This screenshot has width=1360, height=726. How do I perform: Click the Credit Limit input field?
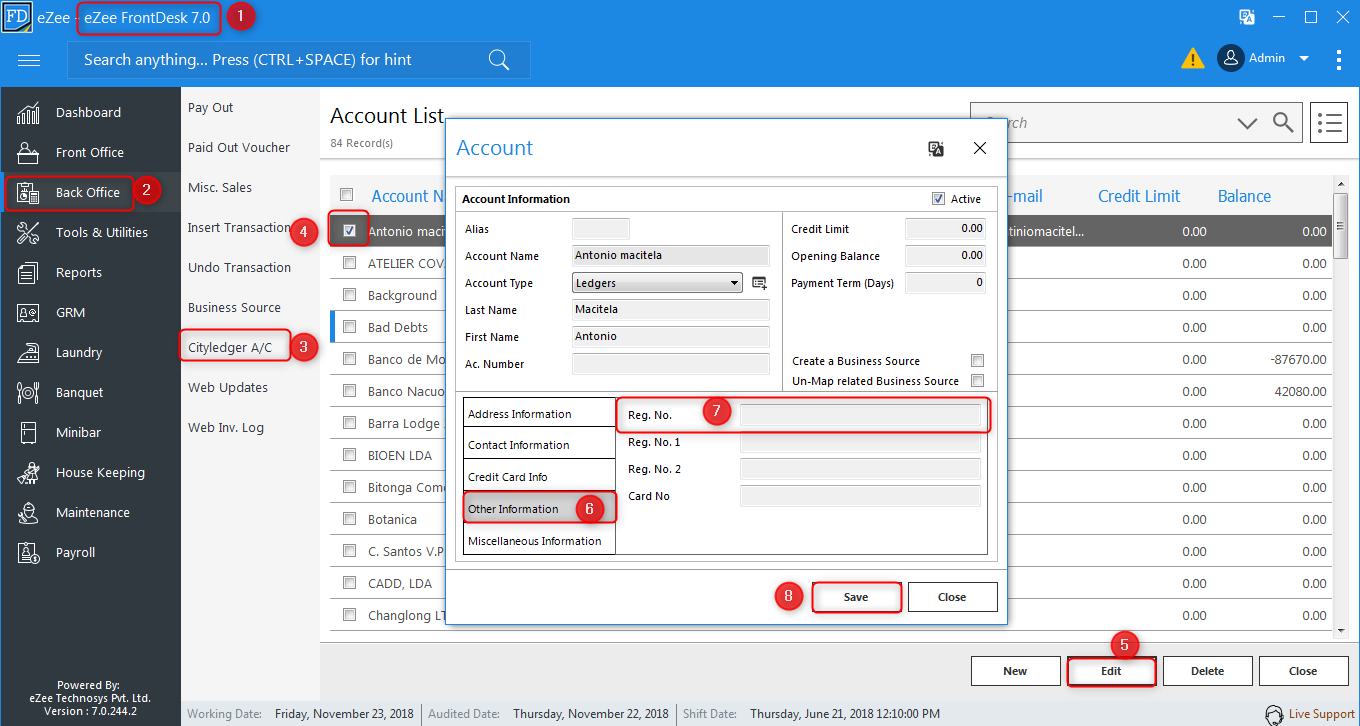[945, 229]
